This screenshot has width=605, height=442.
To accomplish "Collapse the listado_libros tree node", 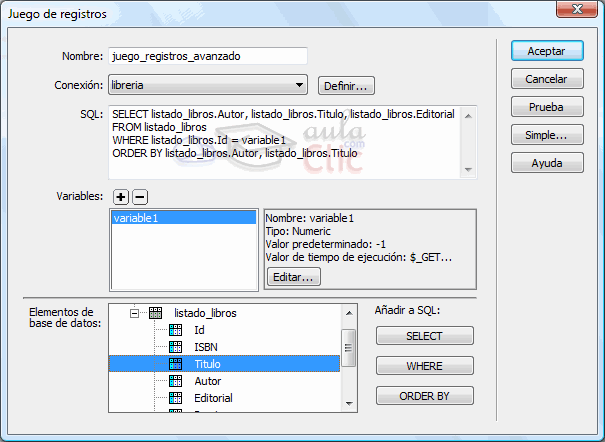I will pos(134,313).
